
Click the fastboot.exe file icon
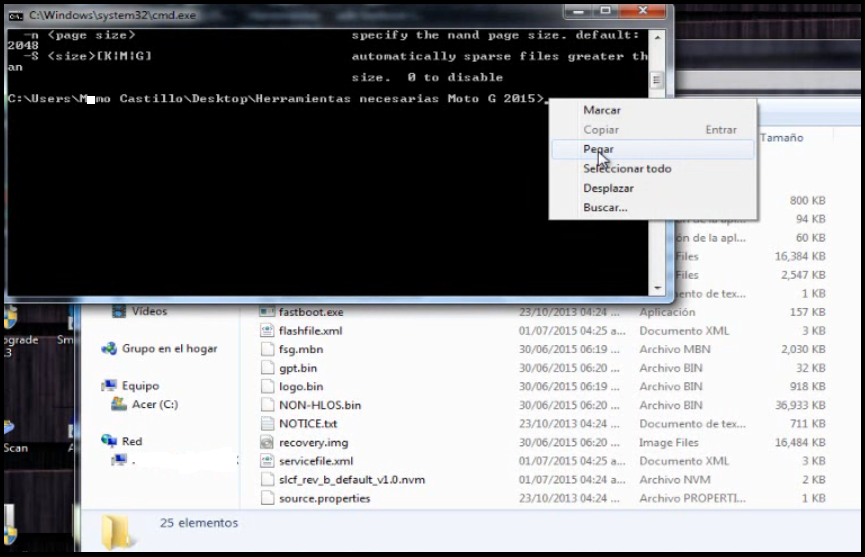click(x=267, y=312)
